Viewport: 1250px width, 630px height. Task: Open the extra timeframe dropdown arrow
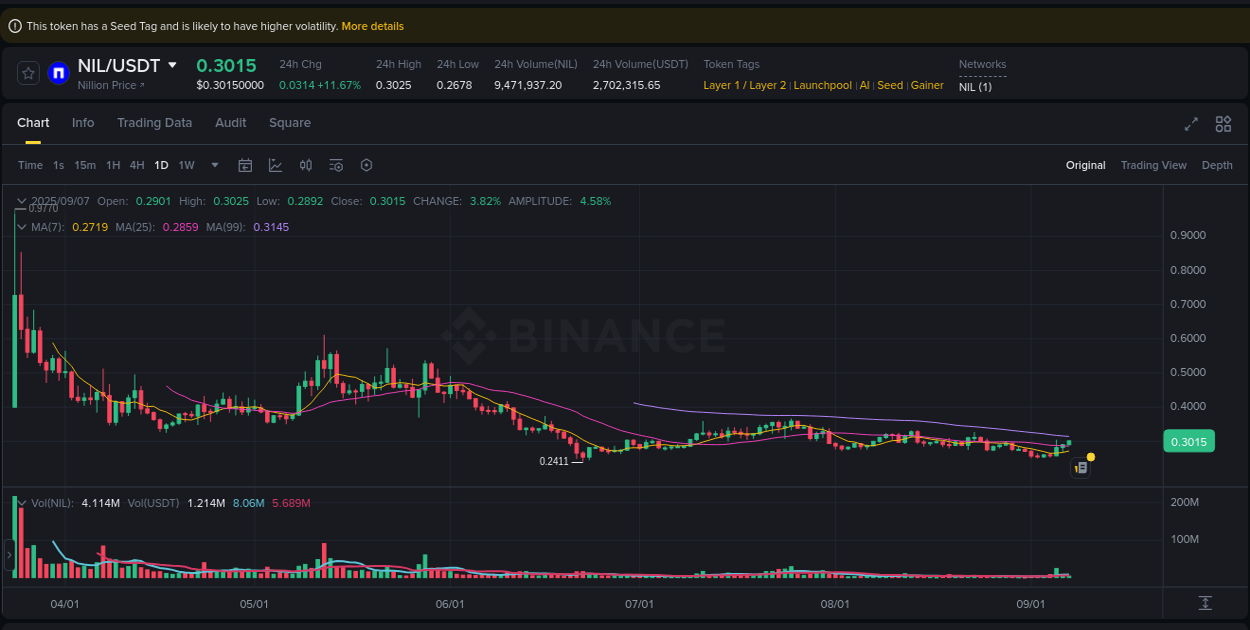click(214, 165)
